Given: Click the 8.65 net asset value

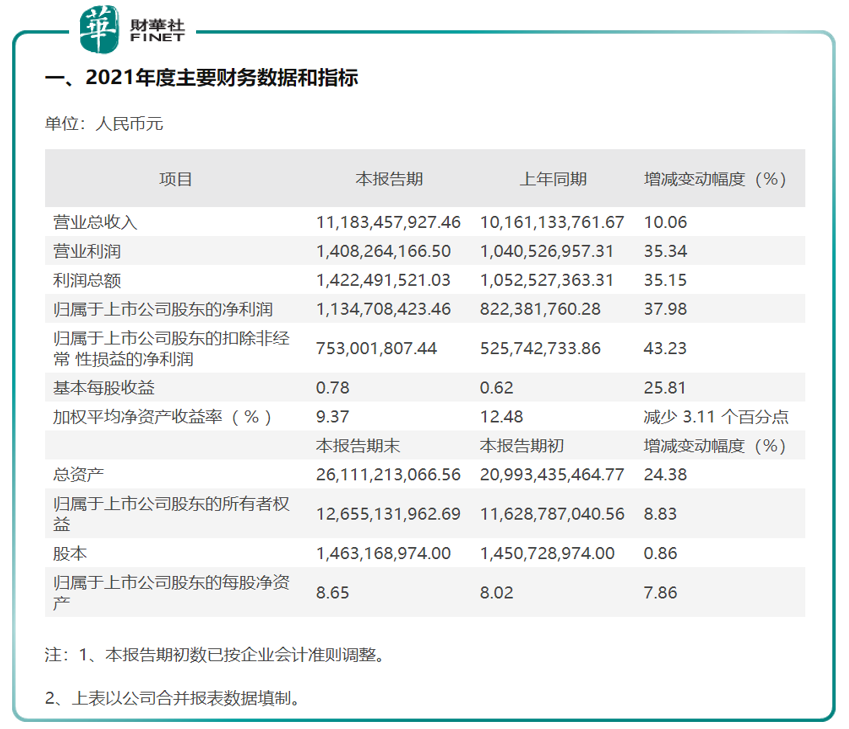Looking at the screenshot, I should tap(332, 593).
